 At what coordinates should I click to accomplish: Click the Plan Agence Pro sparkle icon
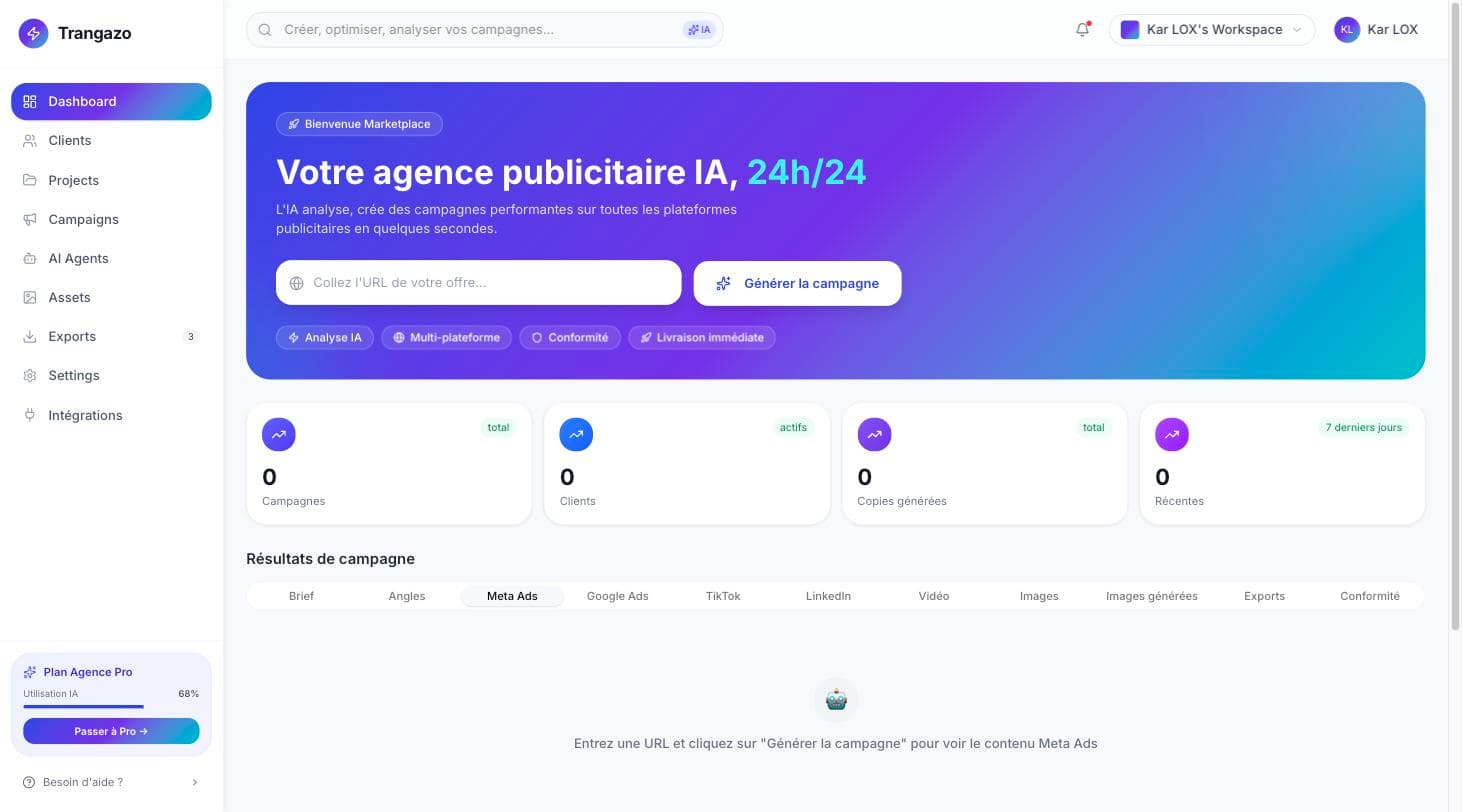coord(30,672)
